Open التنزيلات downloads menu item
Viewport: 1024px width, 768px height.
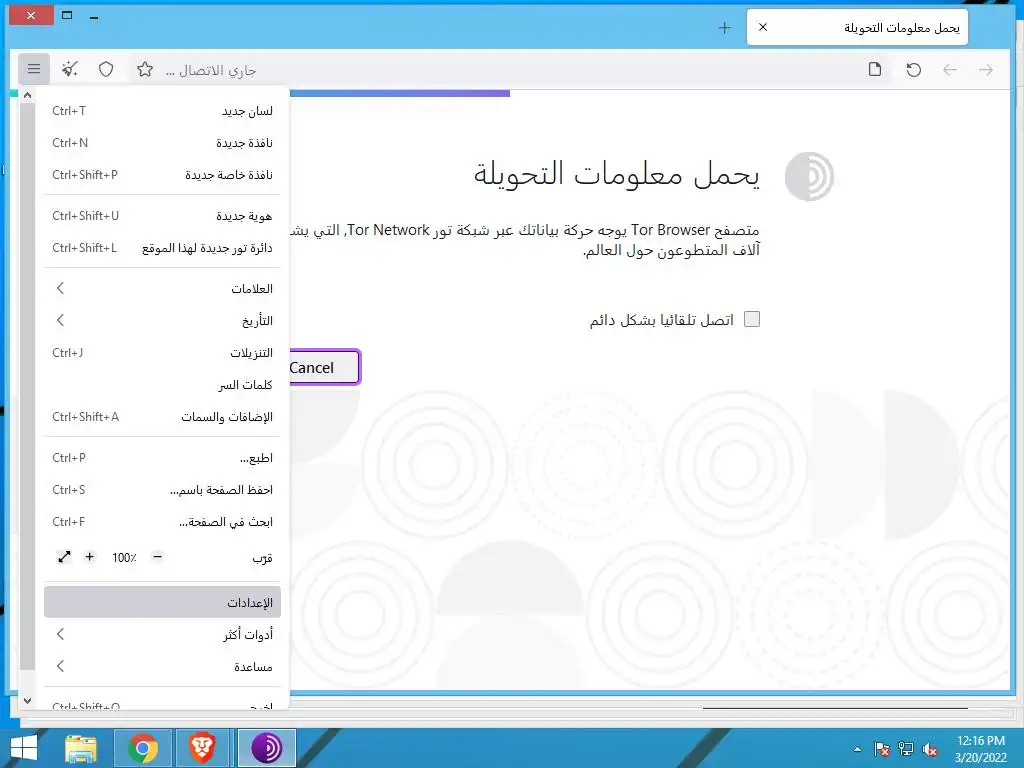[x=163, y=353]
